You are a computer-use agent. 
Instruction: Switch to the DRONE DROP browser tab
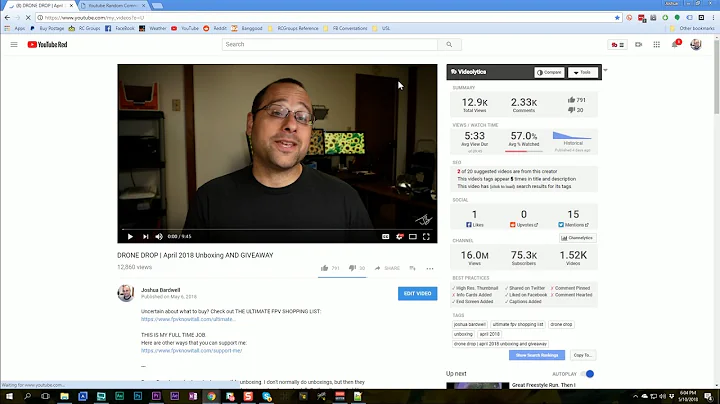(40, 6)
